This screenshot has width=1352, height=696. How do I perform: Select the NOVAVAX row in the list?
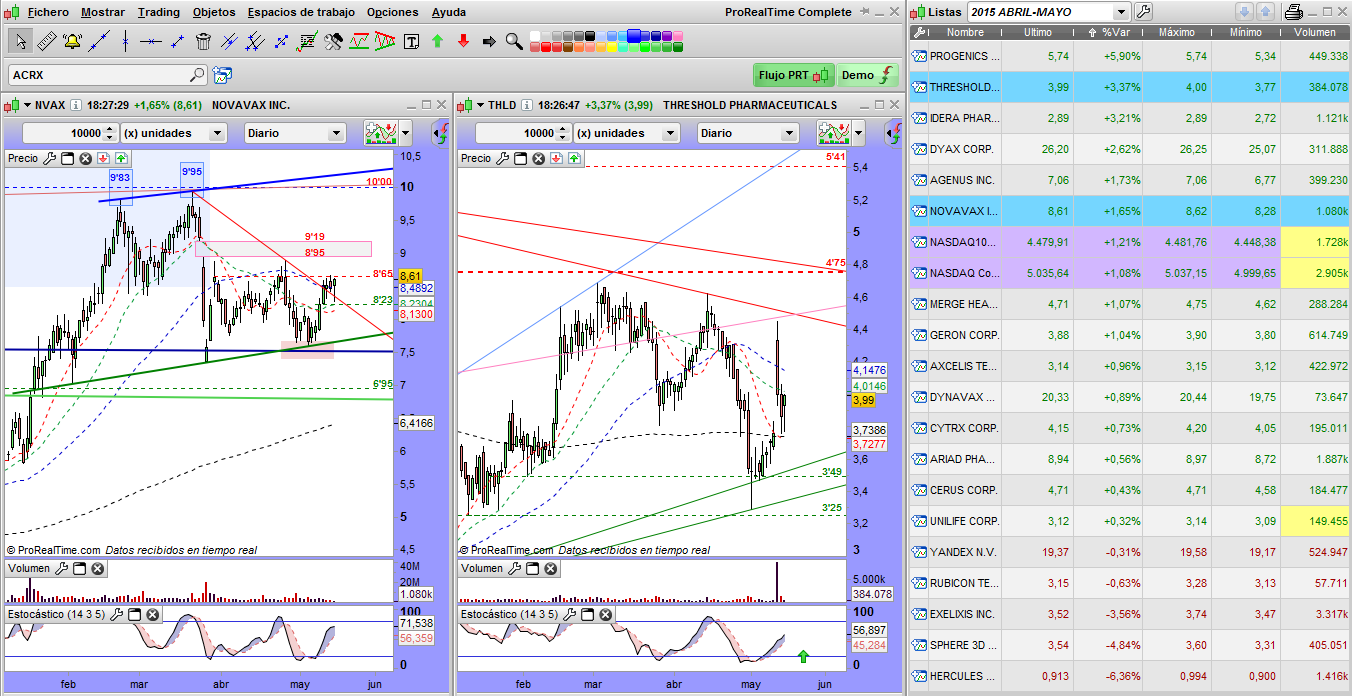[1129, 211]
